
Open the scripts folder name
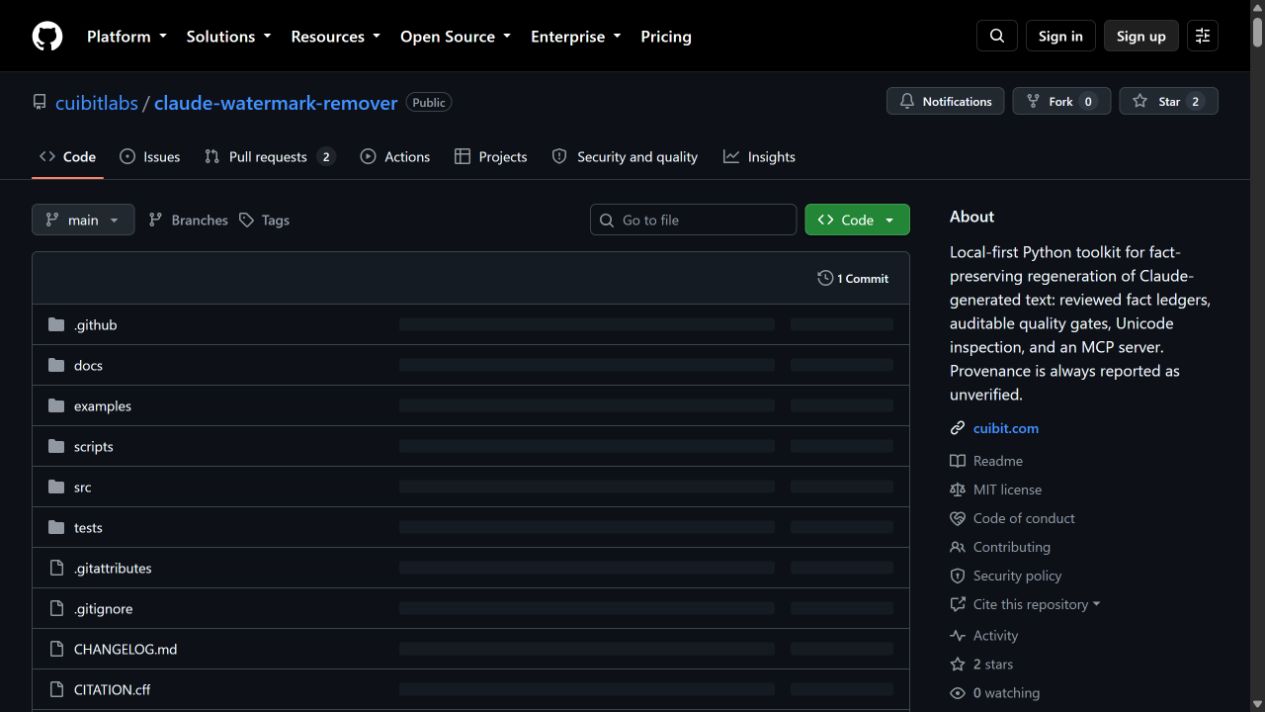click(x=94, y=447)
